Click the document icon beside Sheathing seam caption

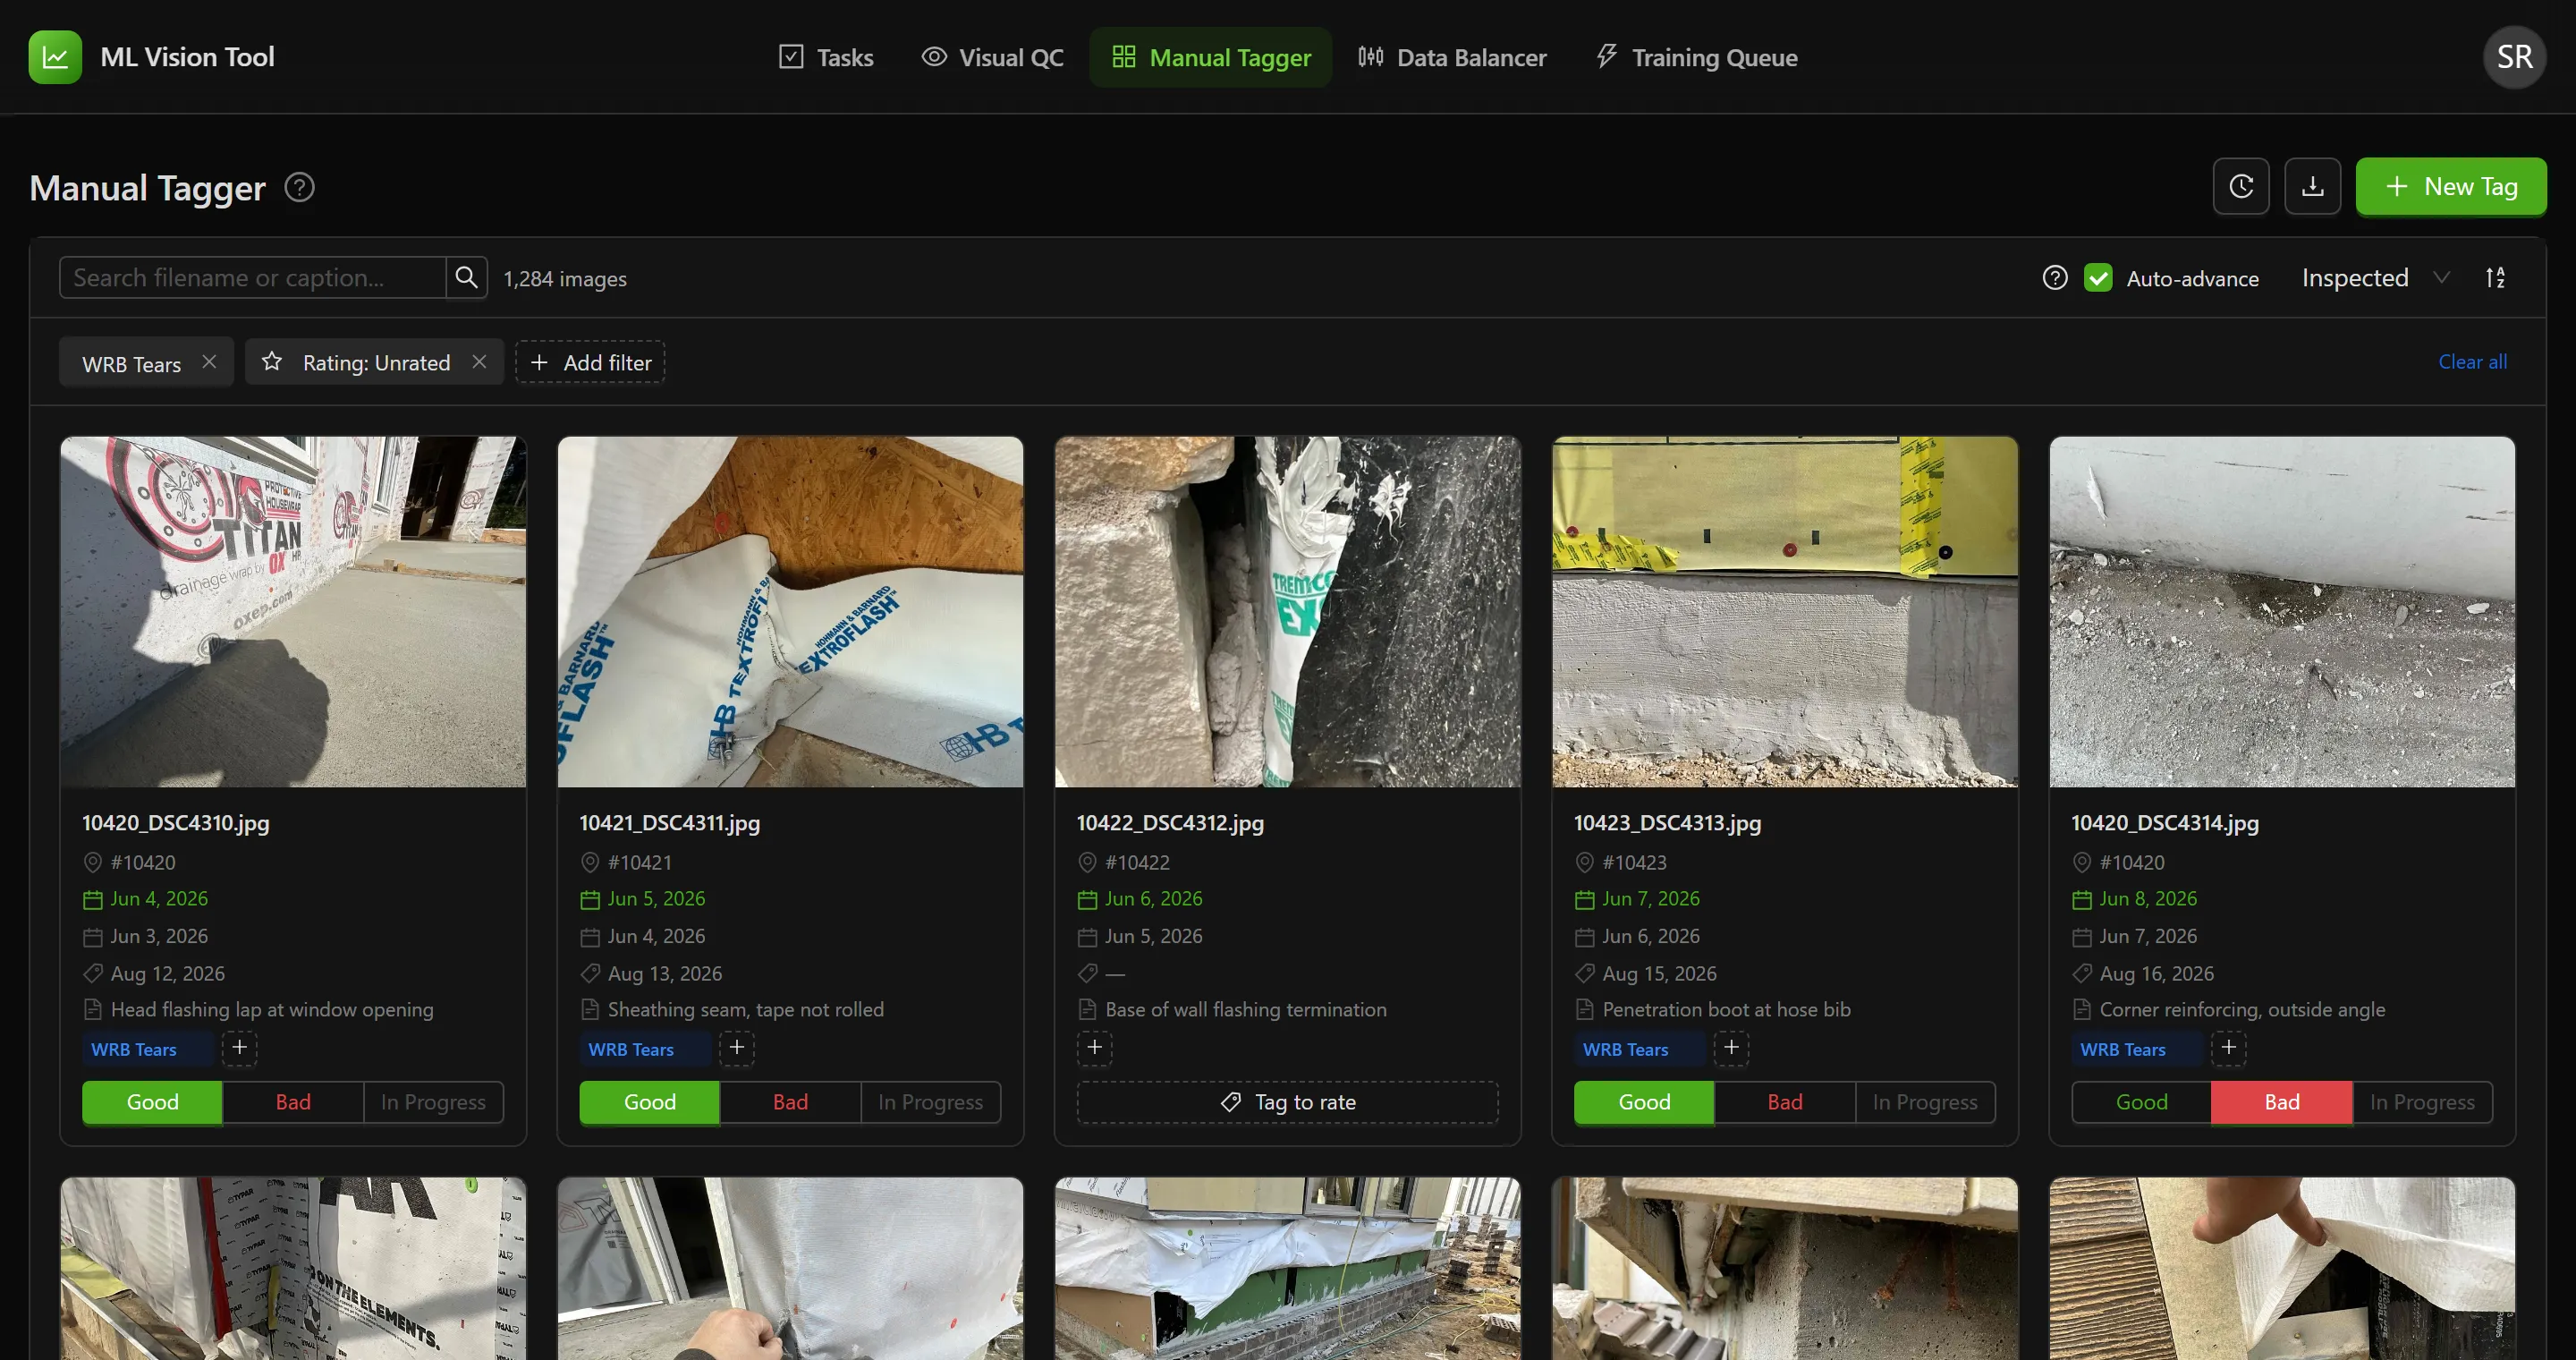590,1010
